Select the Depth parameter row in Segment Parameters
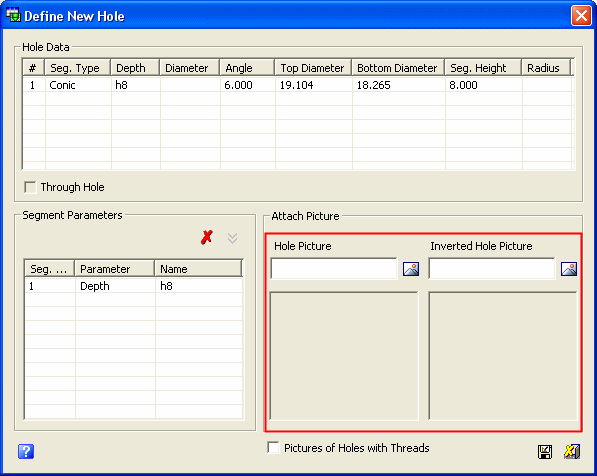Viewport: 597px width, 476px height. [x=133, y=286]
